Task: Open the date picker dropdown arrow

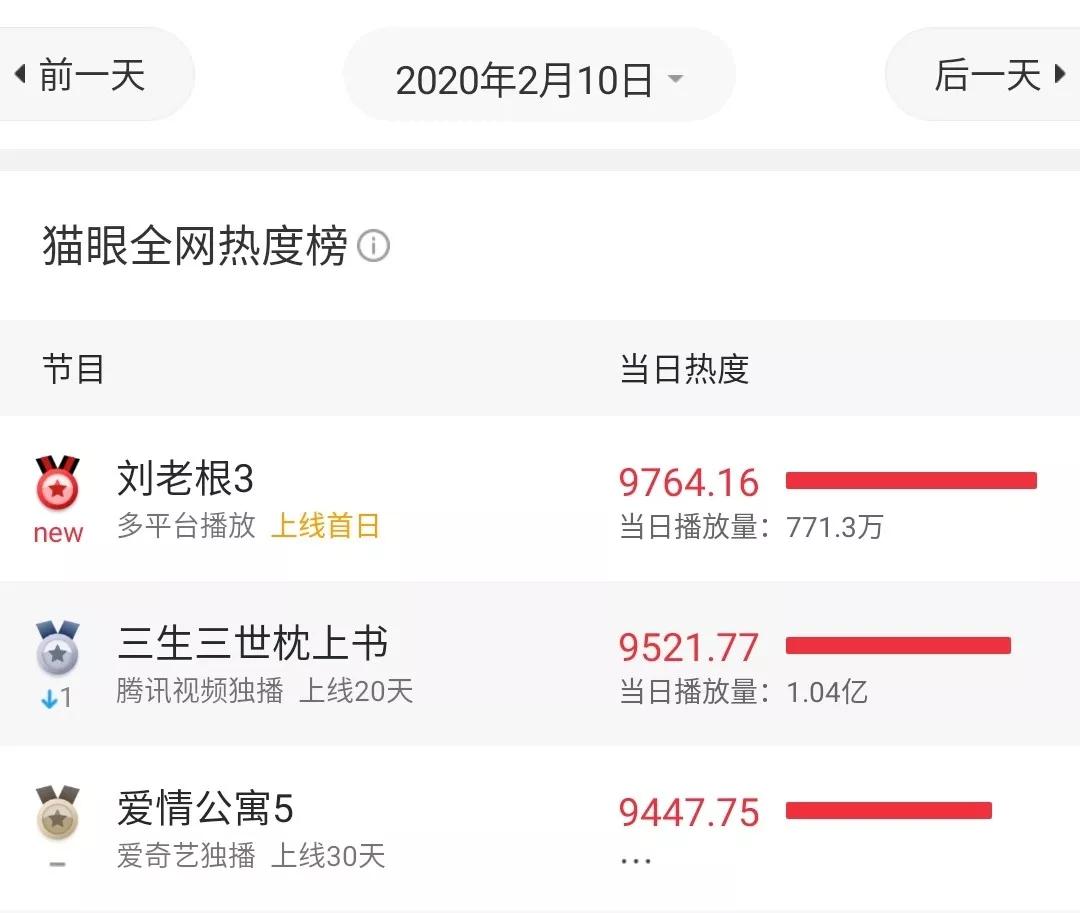Action: pyautogui.click(x=676, y=79)
